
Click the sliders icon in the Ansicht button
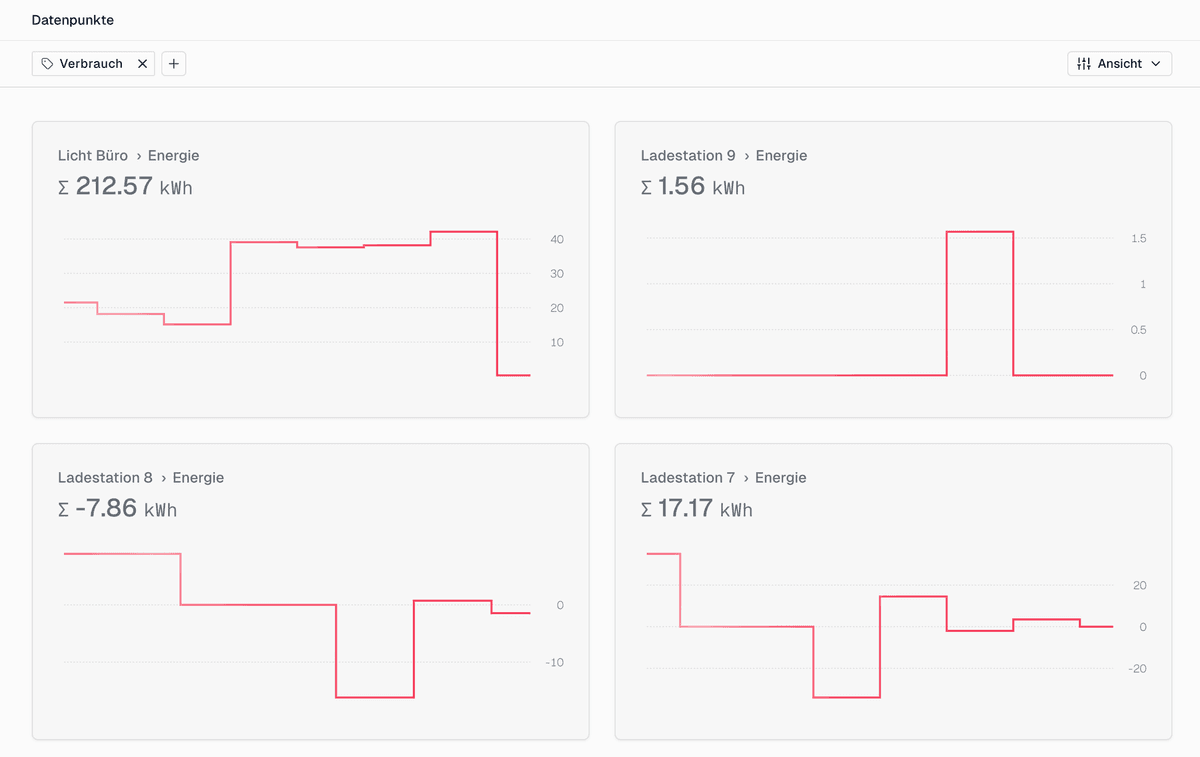[x=1083, y=63]
